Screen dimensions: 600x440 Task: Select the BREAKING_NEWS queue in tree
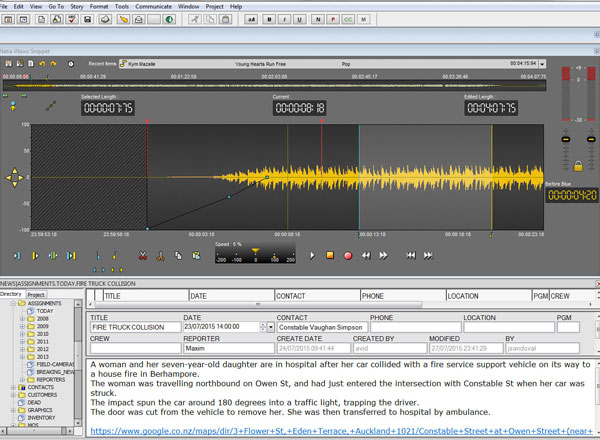55,372
